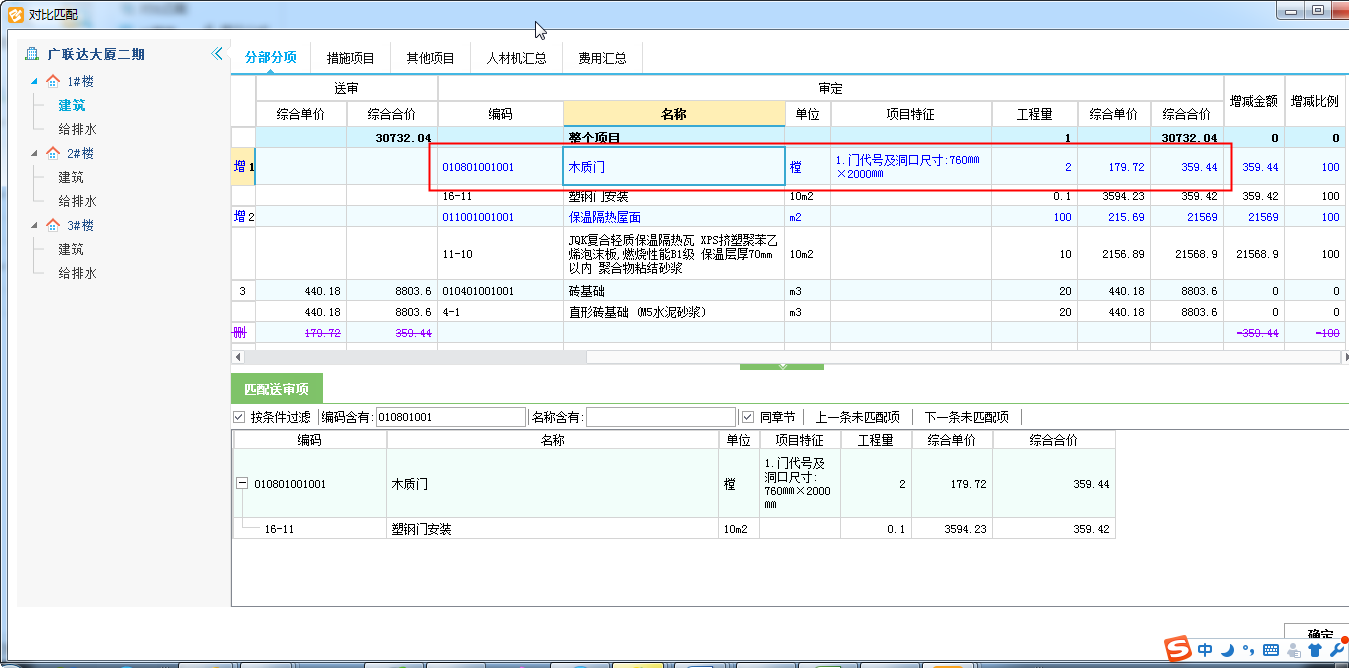Collapse the 010801001001 row in lower table
Screen dimensions: 1349x668
tap(242, 484)
